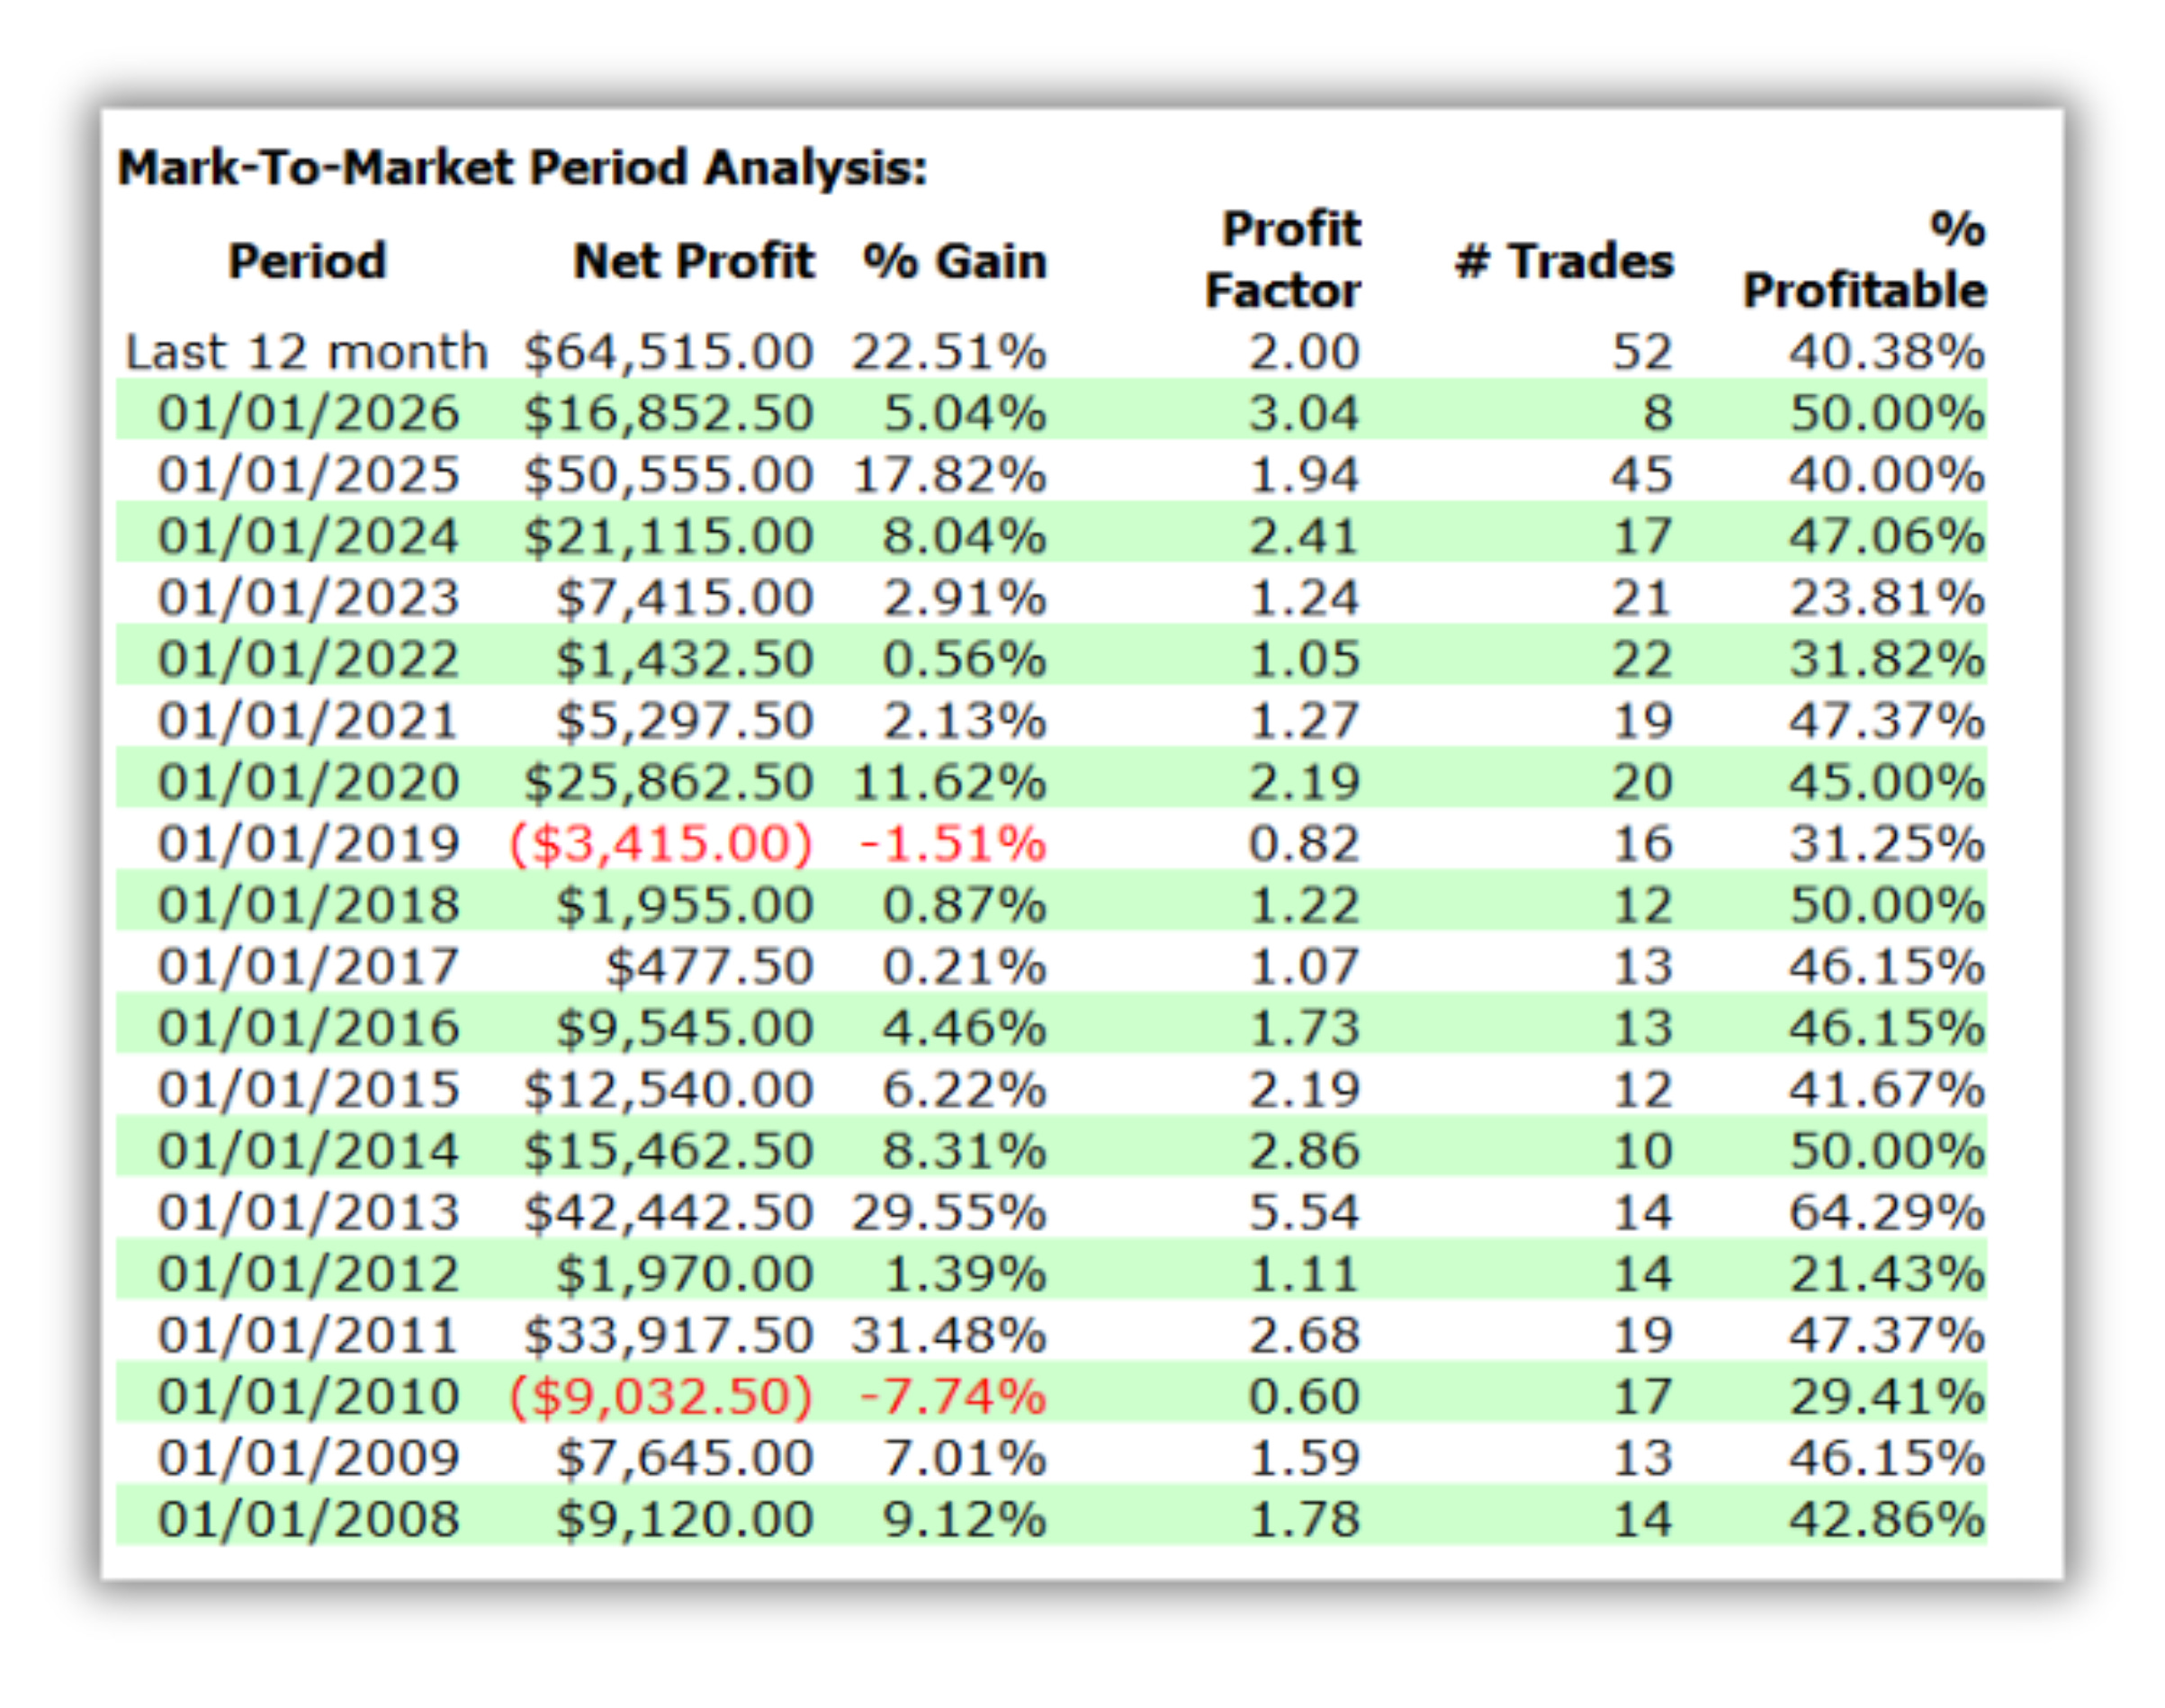2165x1708 pixels.
Task: Select the 01/01/2013 period cell
Action: (308, 1212)
